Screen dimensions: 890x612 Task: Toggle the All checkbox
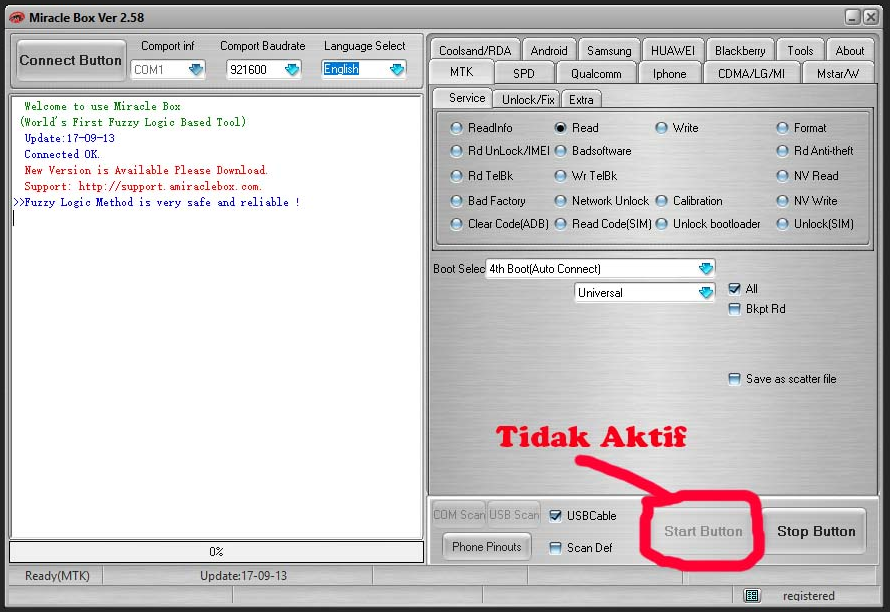click(x=734, y=288)
